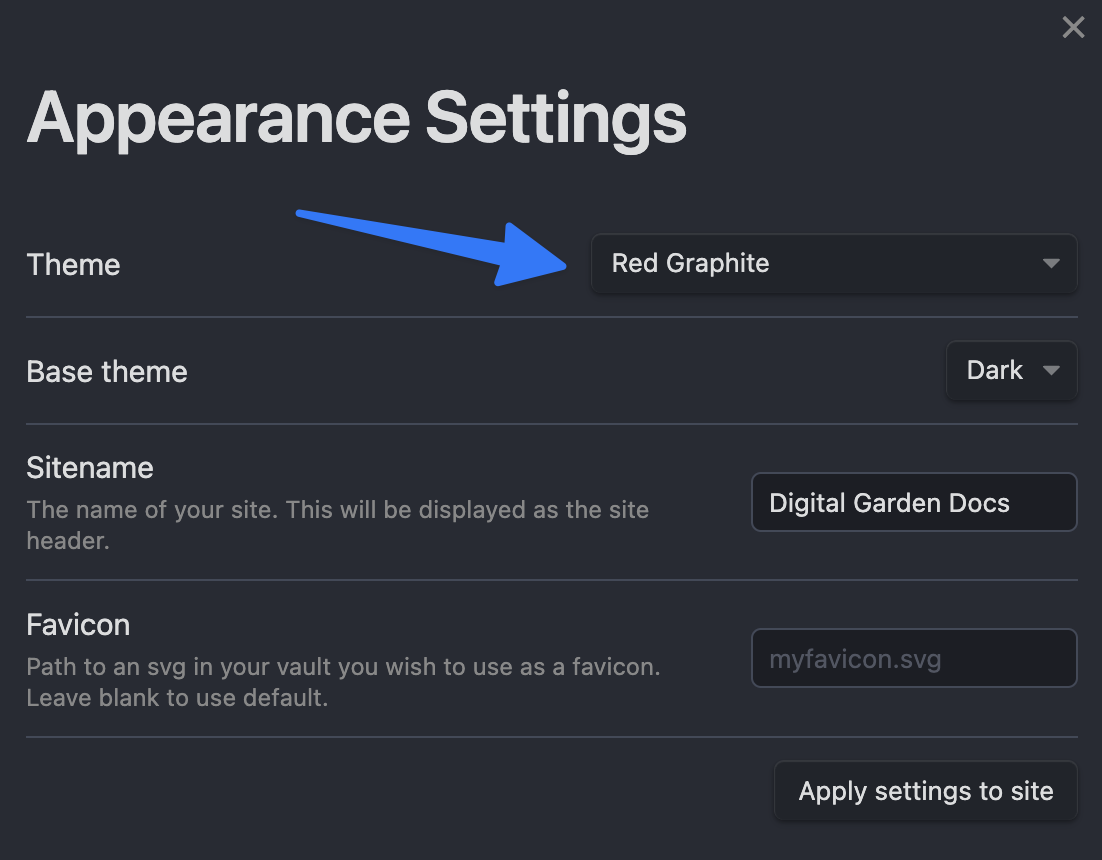Click the Appearance Settings heading
This screenshot has width=1102, height=860.
(356, 118)
